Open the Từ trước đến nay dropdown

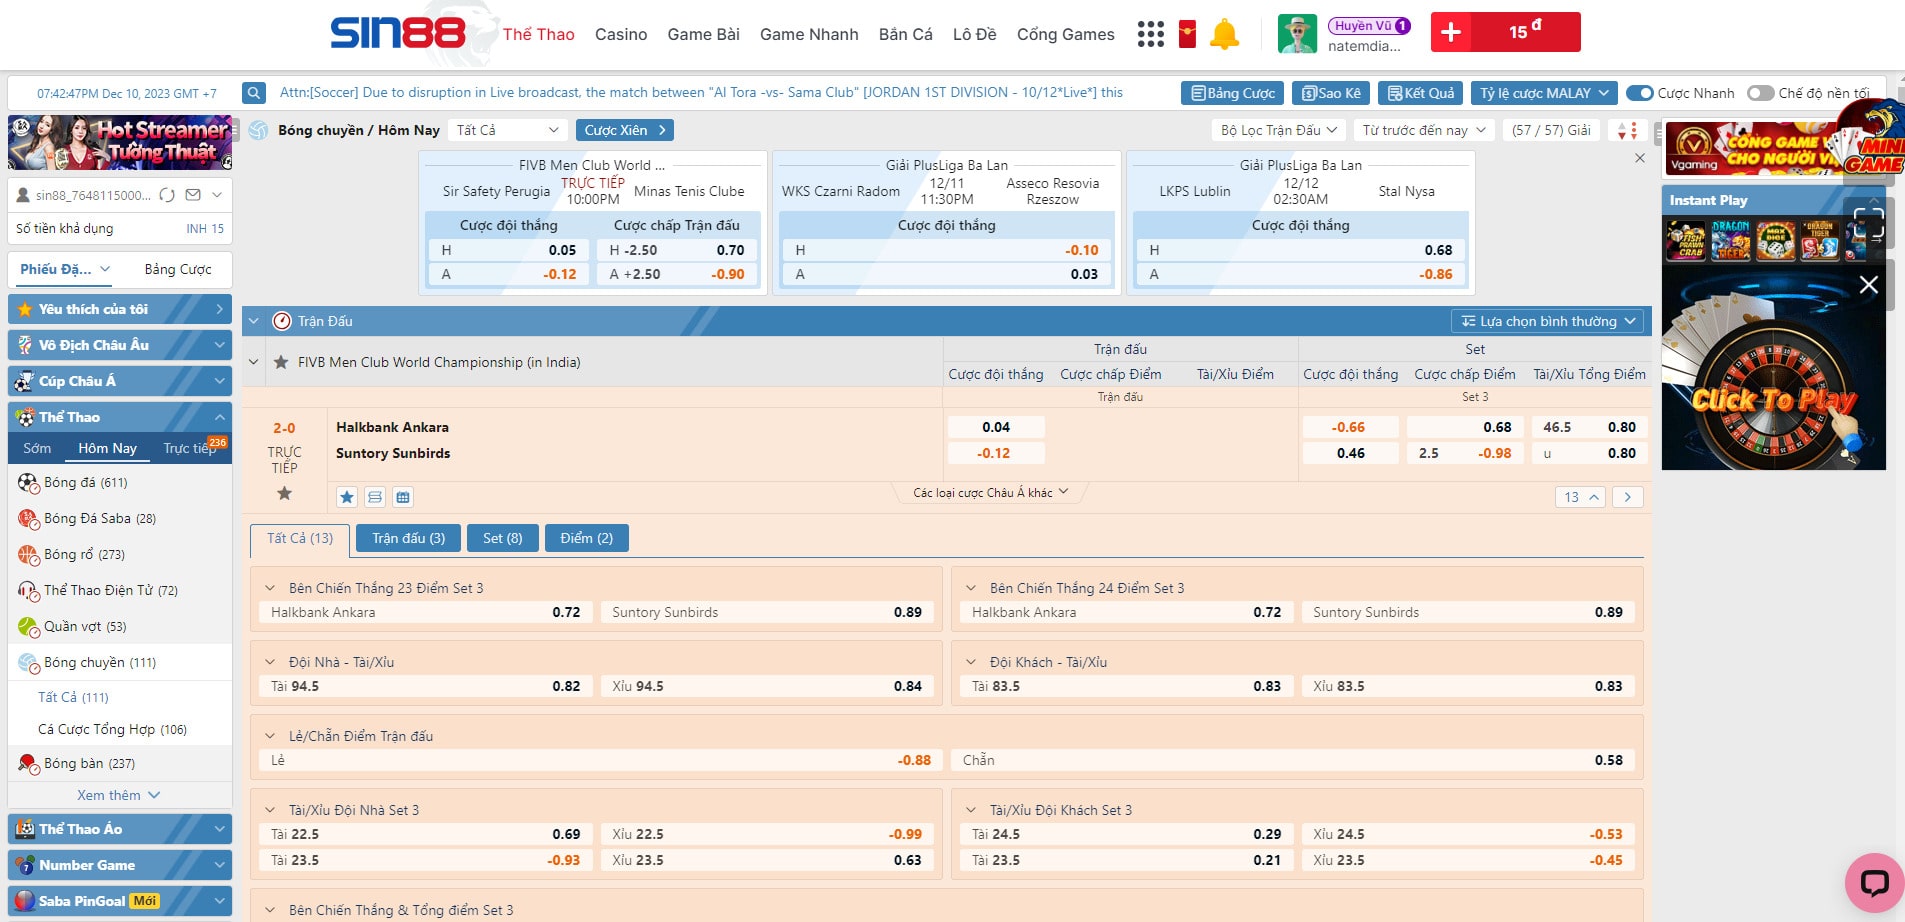pyautogui.click(x=1424, y=130)
